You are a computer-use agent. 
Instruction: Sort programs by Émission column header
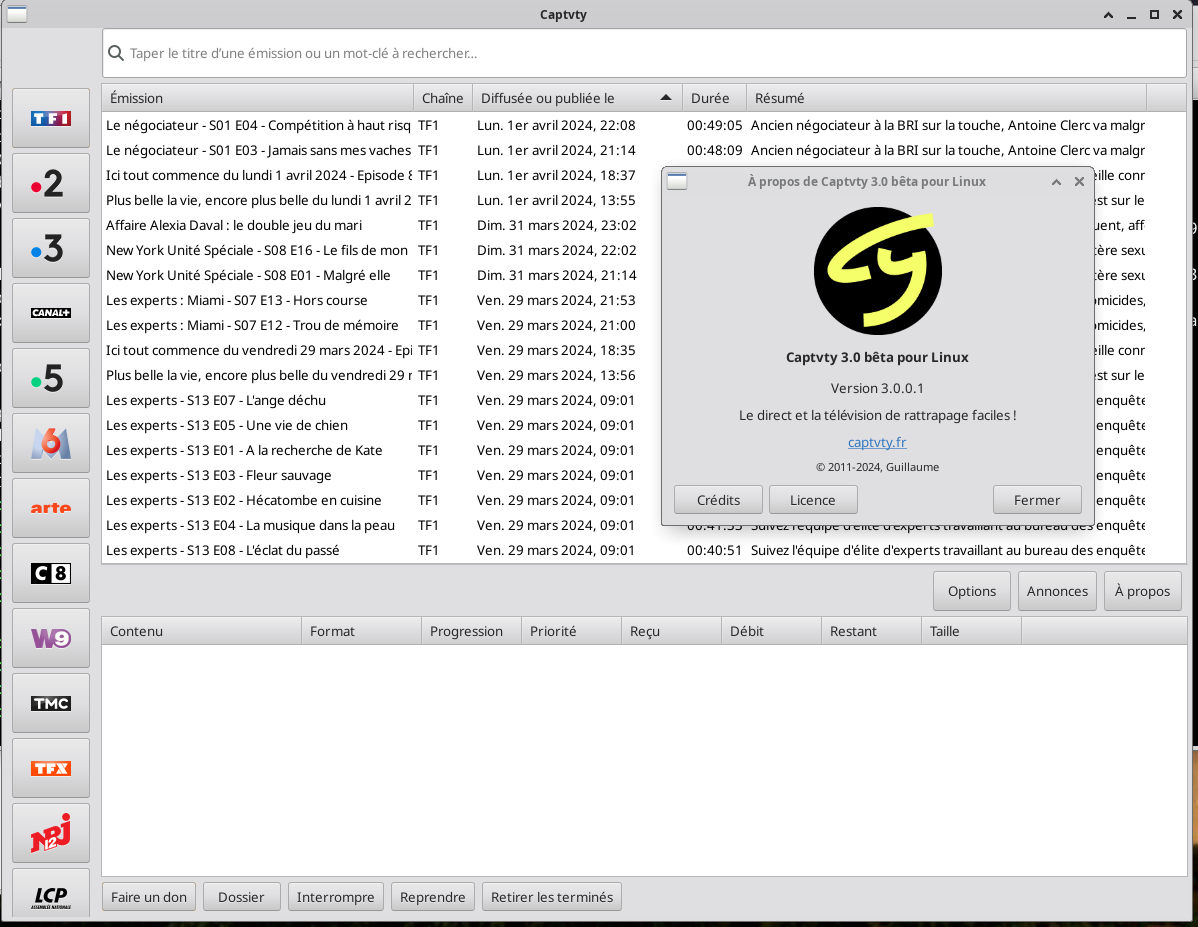257,98
